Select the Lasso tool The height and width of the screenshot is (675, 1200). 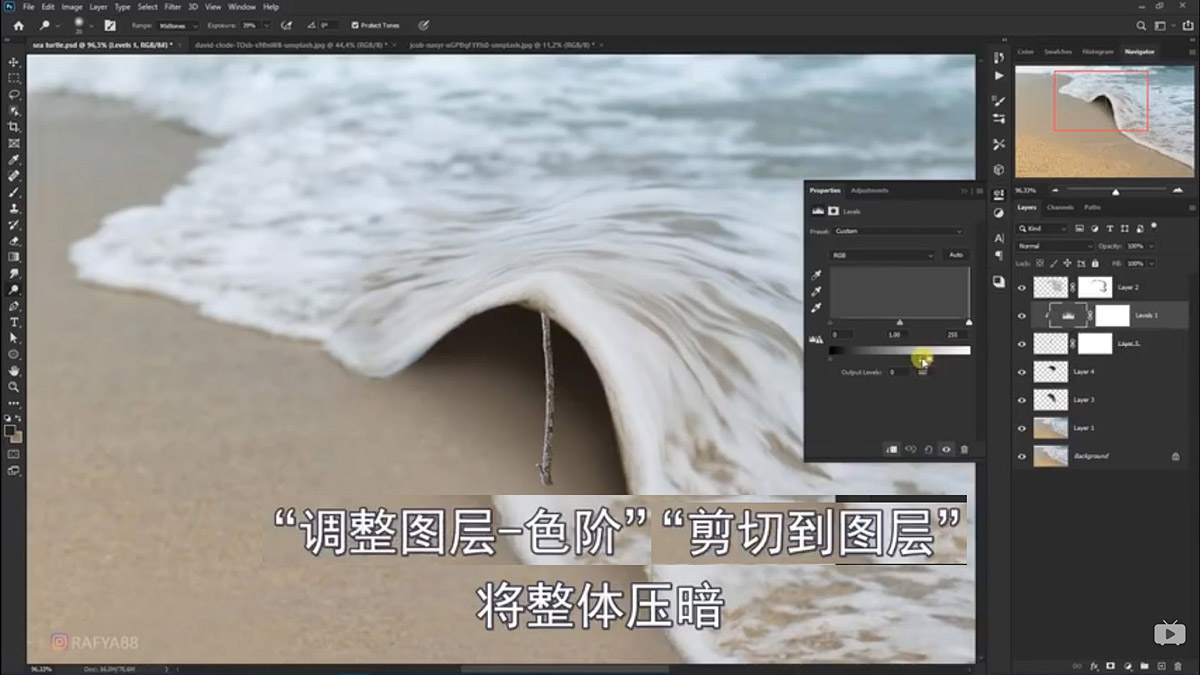tap(14, 92)
